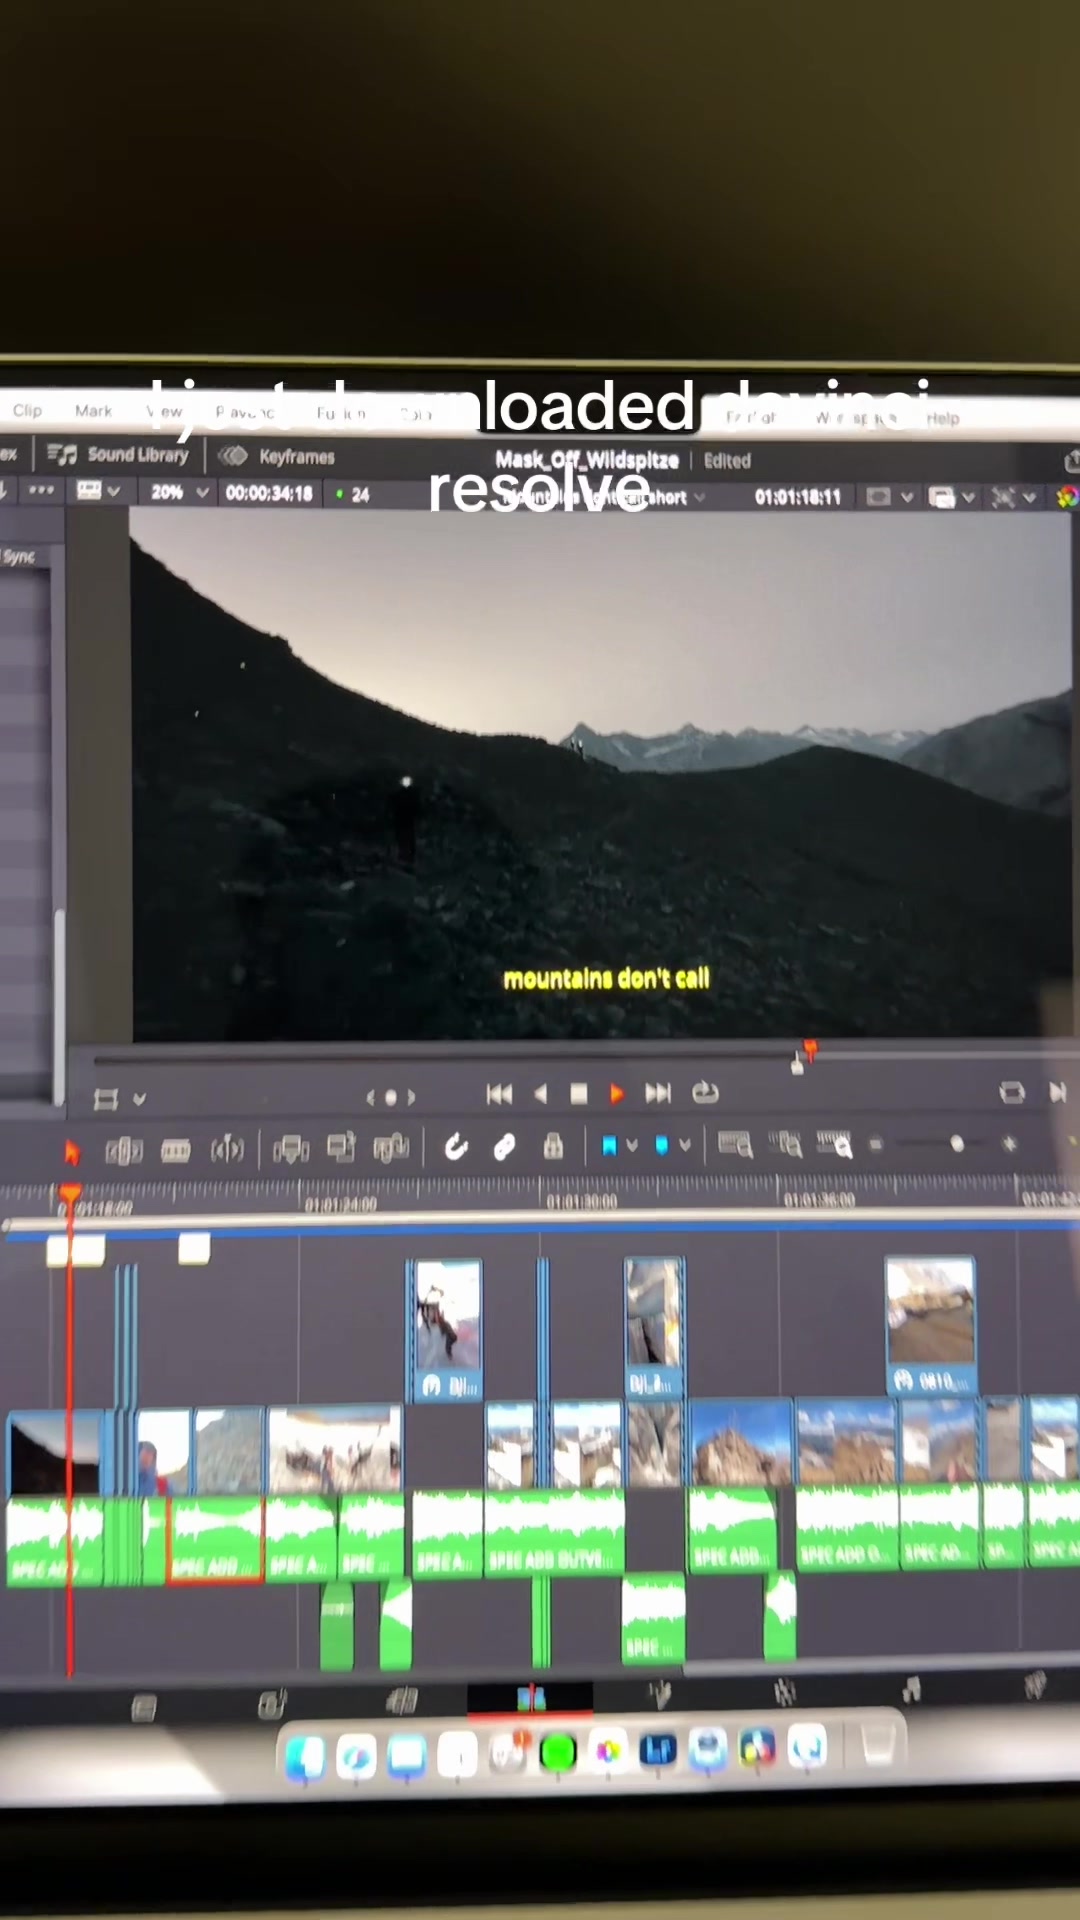
Task: Open Finder from the Dock
Action: tap(305, 1755)
